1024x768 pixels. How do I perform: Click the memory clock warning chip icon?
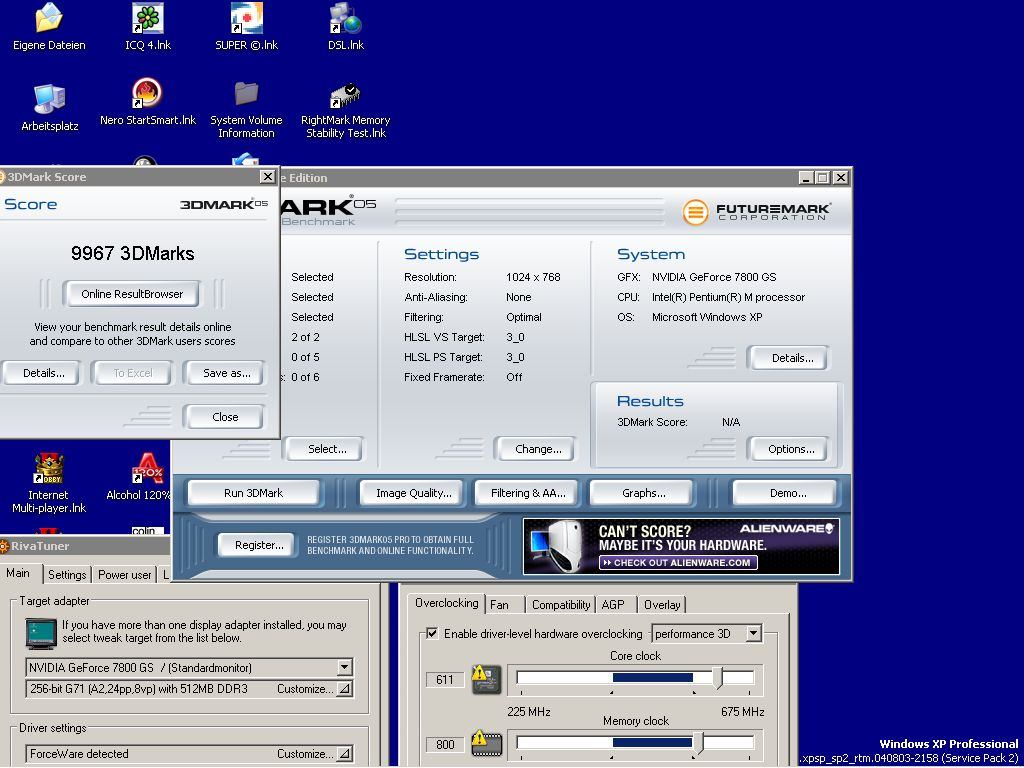coord(487,743)
